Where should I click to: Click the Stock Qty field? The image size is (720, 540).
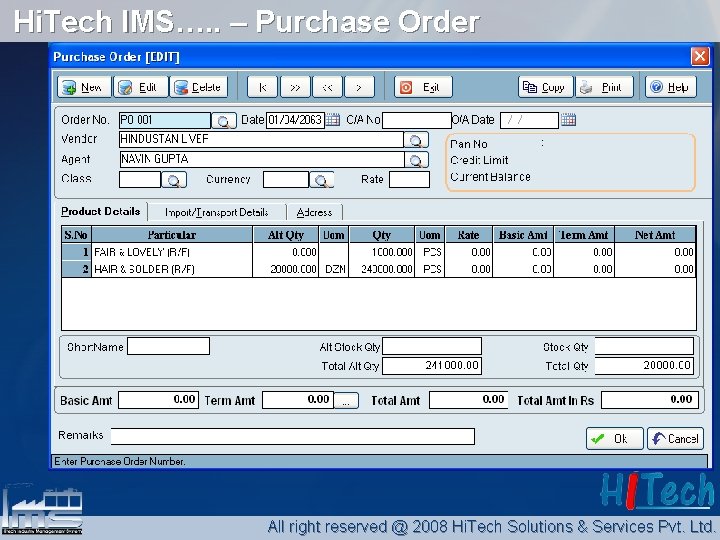[644, 346]
